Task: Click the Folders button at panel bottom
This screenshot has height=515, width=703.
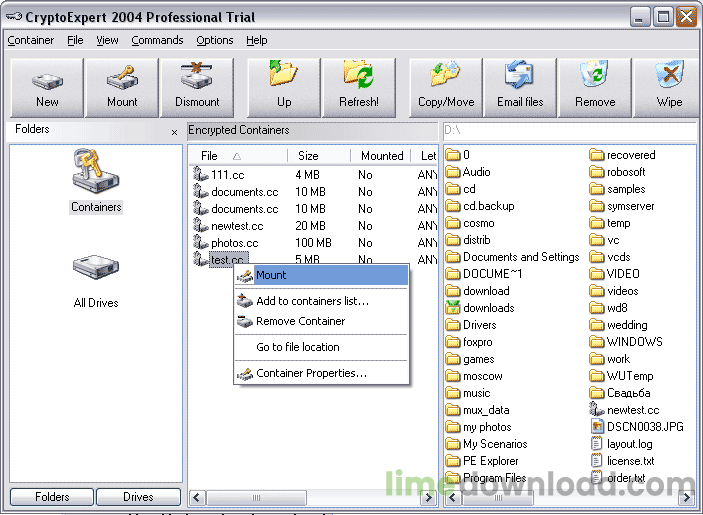Action: pos(52,497)
